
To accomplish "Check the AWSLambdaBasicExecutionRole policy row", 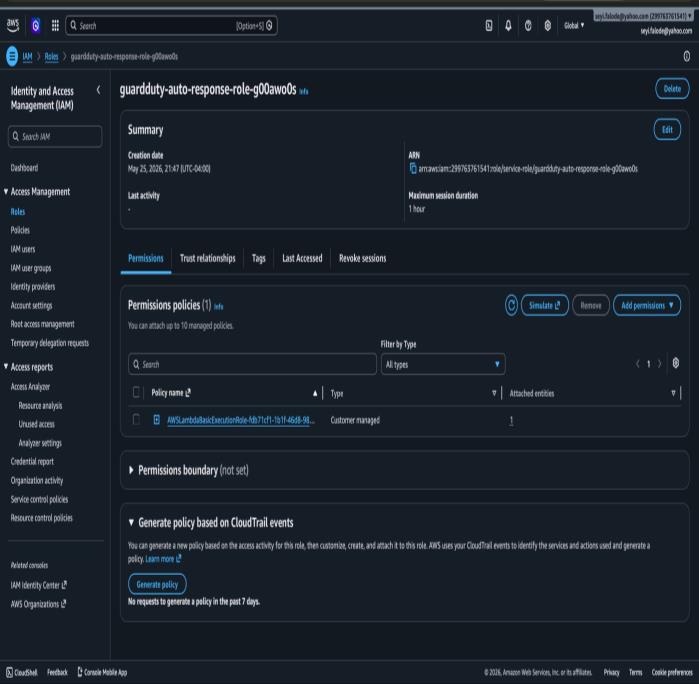I will pyautogui.click(x=136, y=419).
